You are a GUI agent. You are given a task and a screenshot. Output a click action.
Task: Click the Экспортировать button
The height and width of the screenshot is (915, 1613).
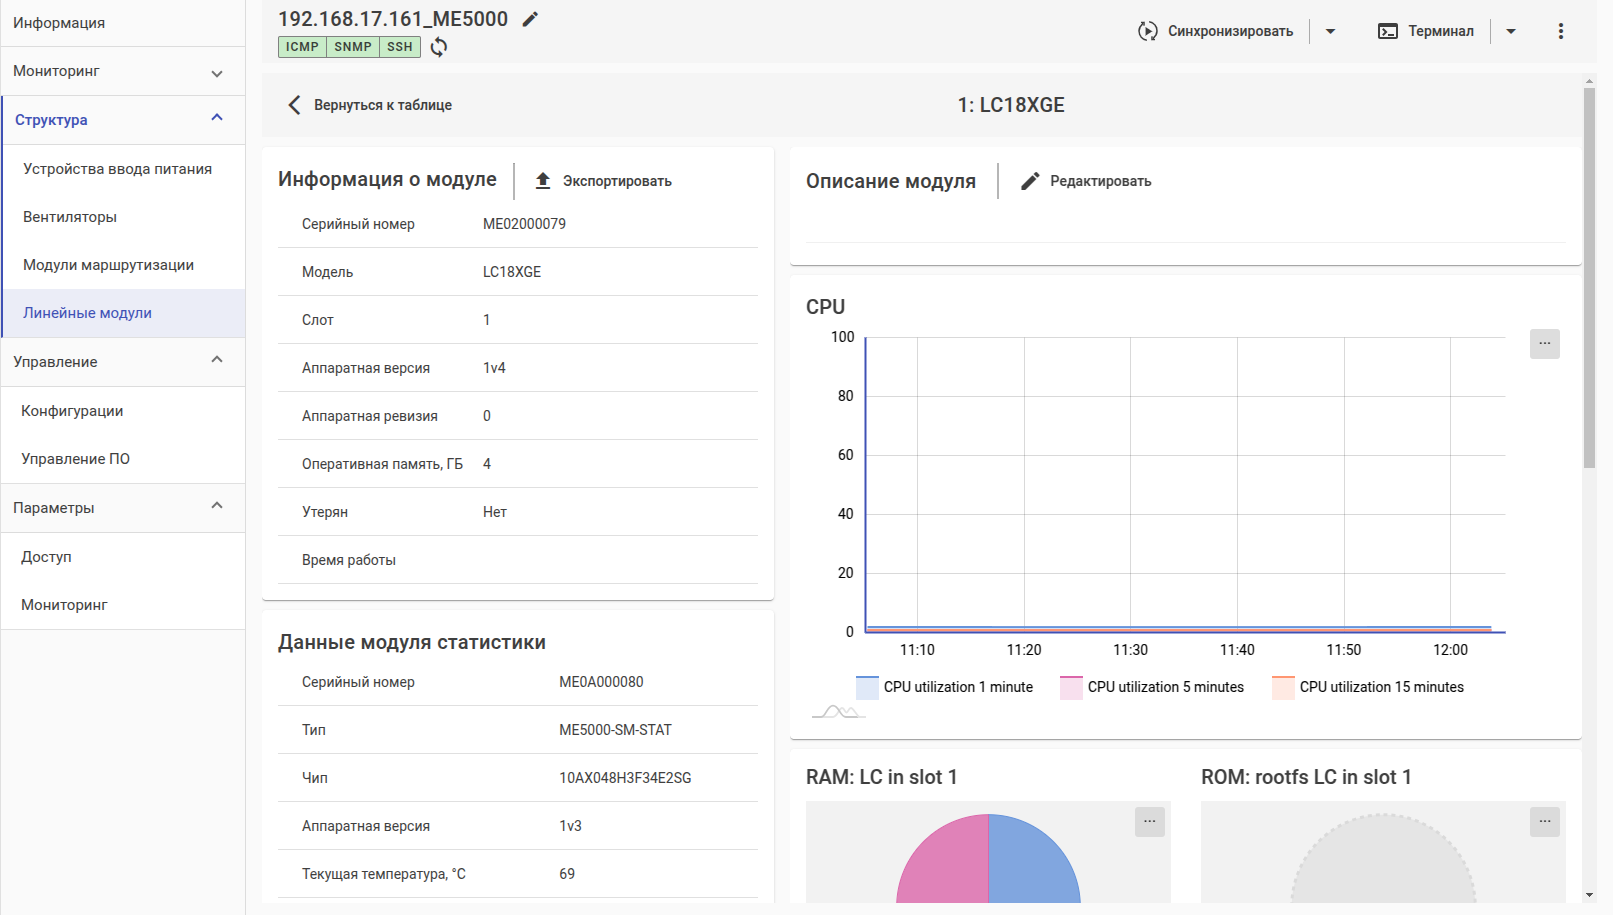(x=603, y=181)
